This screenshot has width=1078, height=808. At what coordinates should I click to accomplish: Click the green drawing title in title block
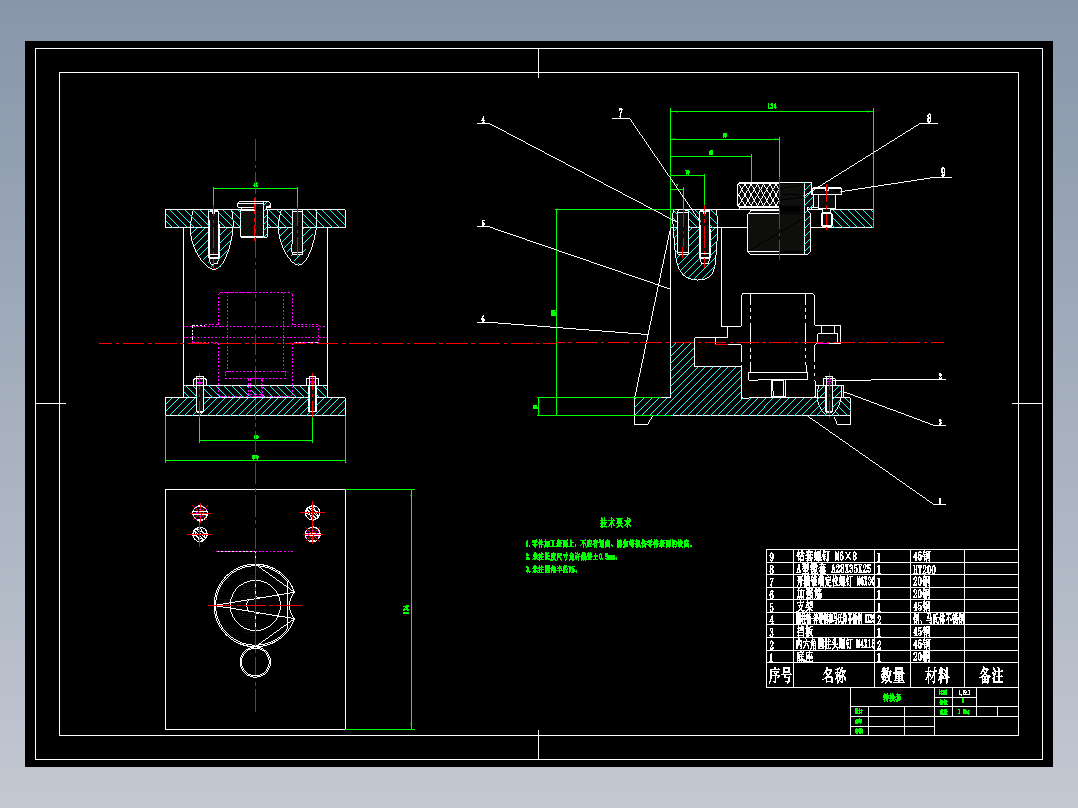tap(892, 698)
